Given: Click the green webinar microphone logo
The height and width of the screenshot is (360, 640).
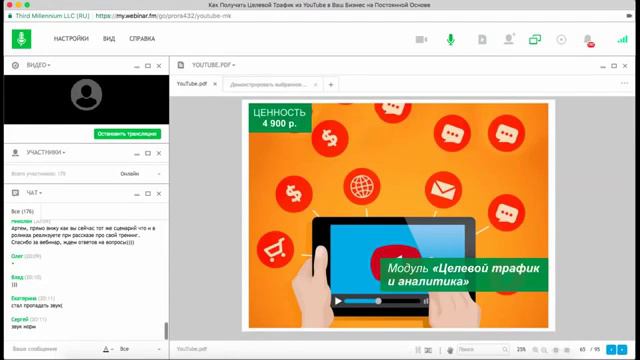Looking at the screenshot, I should 21,39.
